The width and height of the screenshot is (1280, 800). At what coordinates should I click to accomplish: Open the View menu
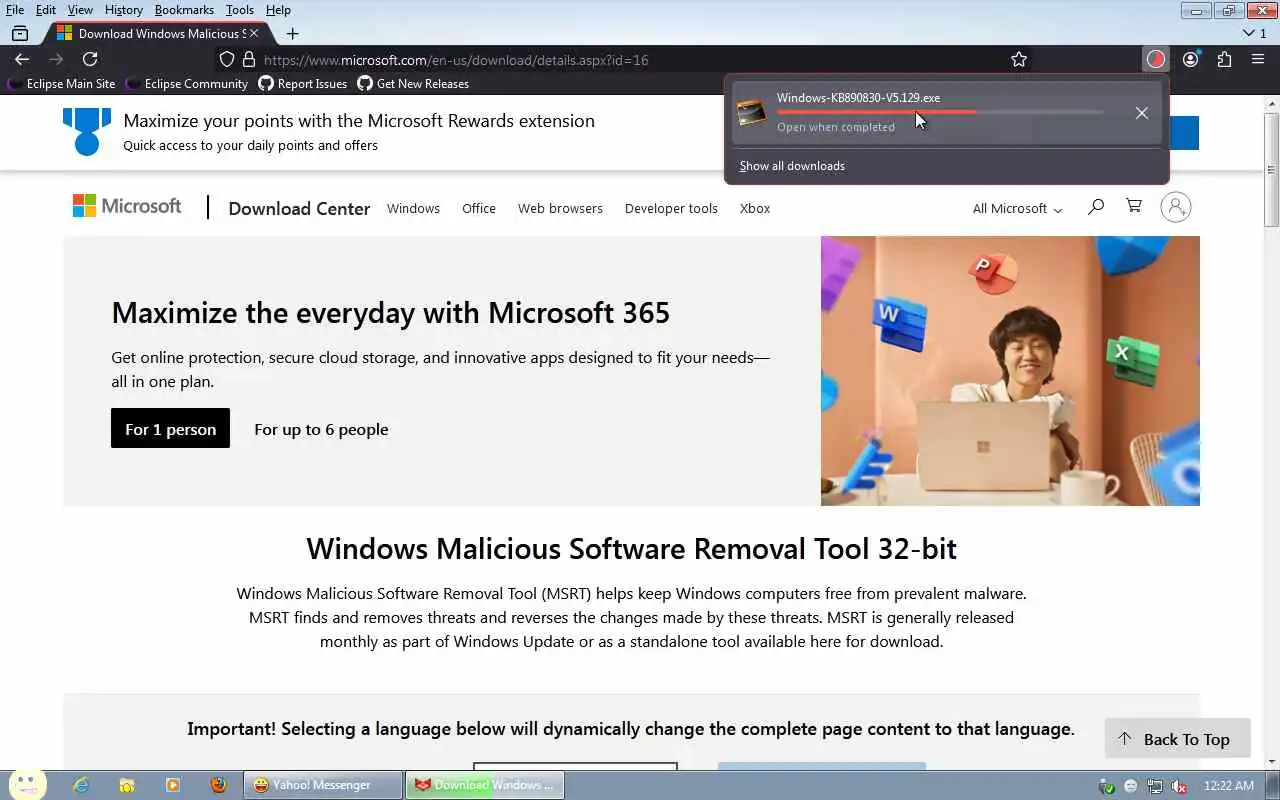(x=80, y=10)
